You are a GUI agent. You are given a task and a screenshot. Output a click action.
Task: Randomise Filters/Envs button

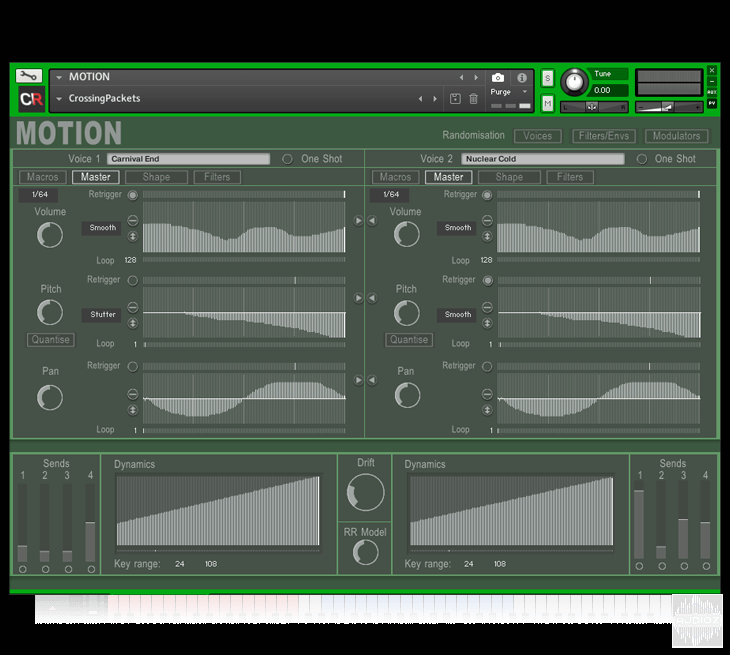[604, 136]
